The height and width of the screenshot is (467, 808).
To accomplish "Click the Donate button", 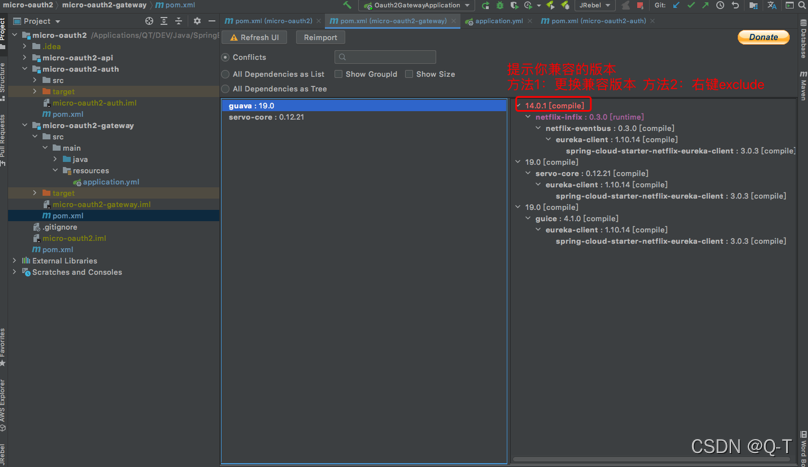I will click(x=763, y=37).
